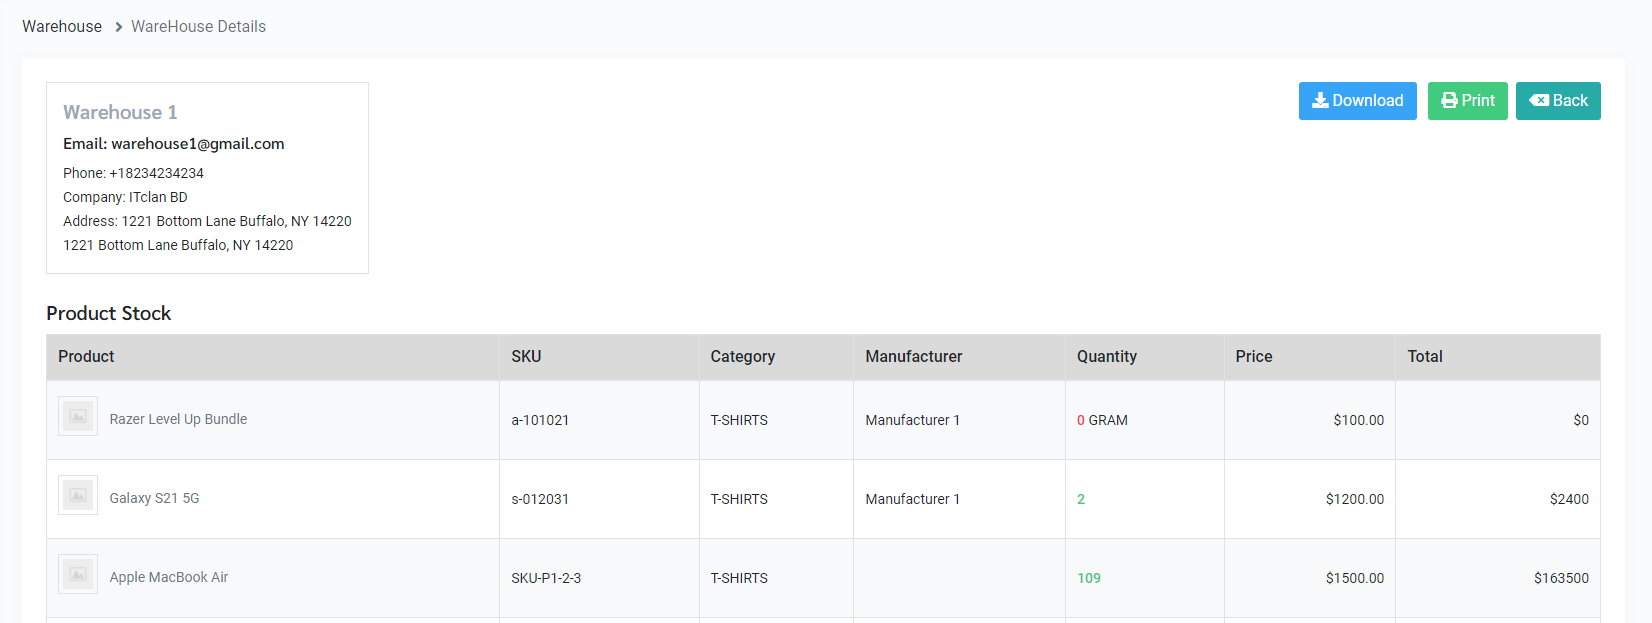Click the Quantity column header

(1106, 357)
